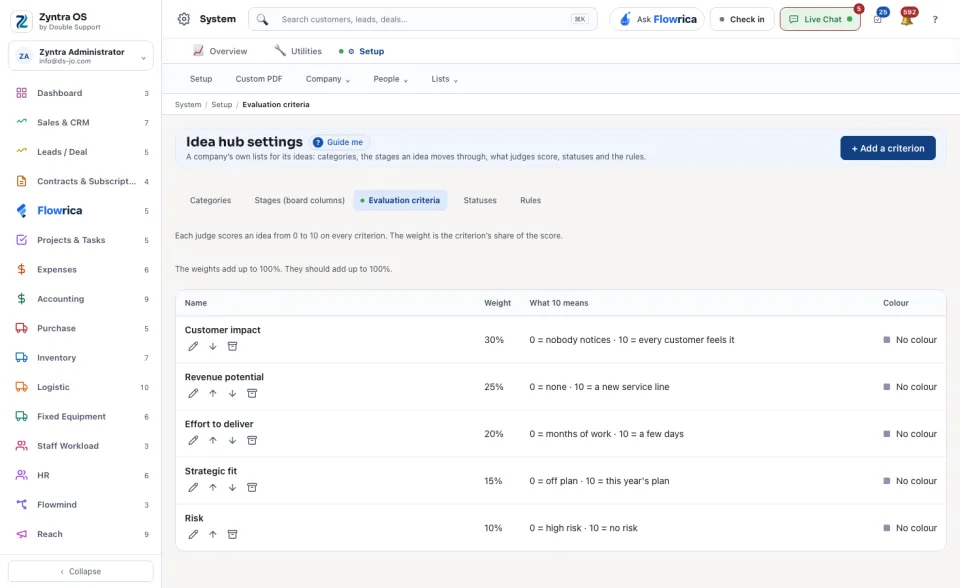The width and height of the screenshot is (960, 588).
Task: Click Add a criterion button
Action: coord(888,148)
